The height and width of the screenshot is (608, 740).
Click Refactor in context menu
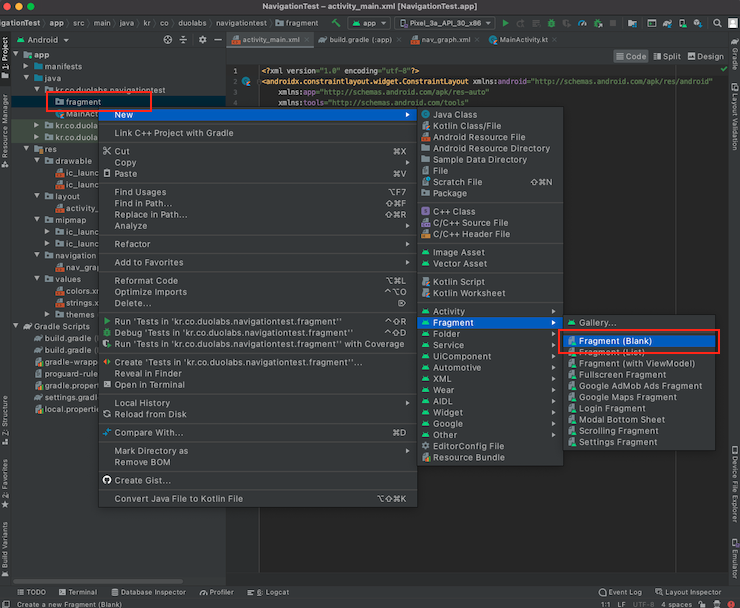click(258, 244)
